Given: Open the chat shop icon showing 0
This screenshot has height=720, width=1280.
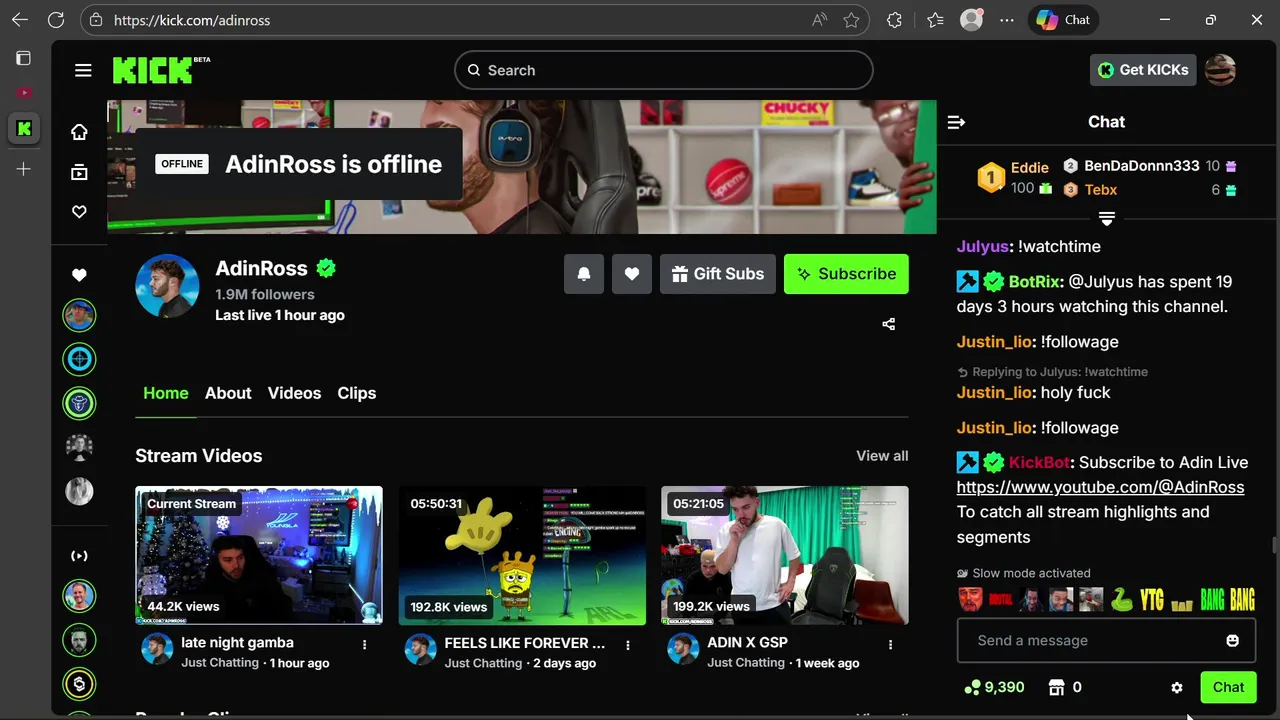Looking at the screenshot, I should [x=1064, y=687].
